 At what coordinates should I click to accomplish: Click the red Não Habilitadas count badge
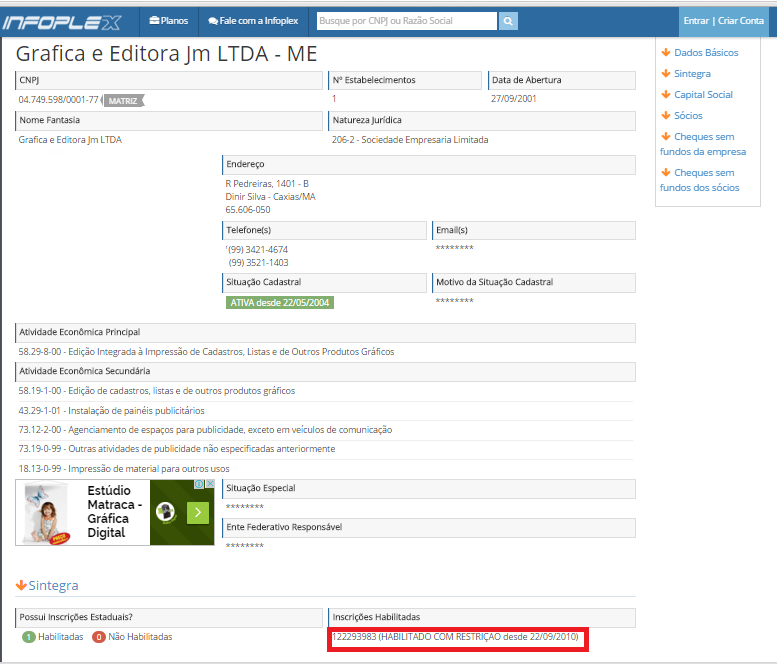coord(99,637)
